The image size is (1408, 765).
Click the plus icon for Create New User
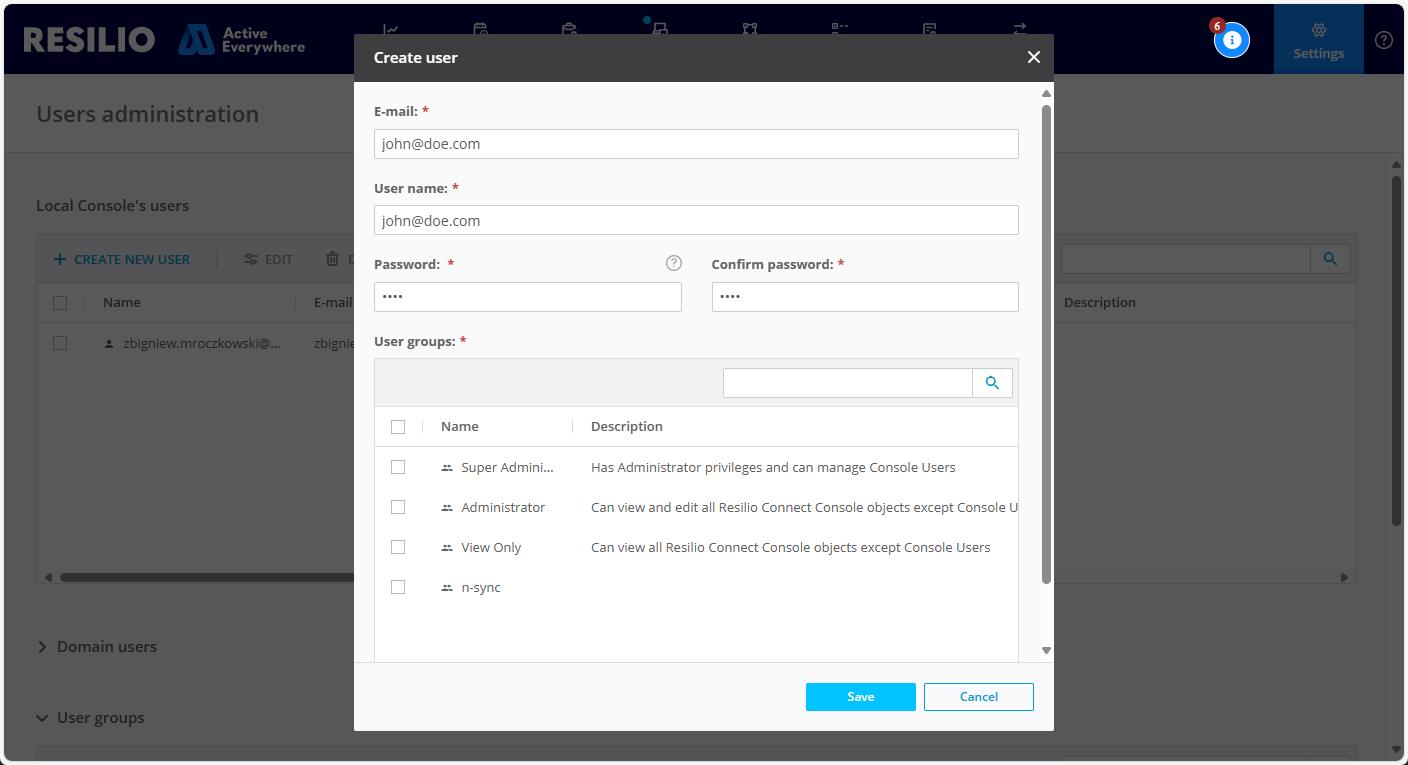60,260
